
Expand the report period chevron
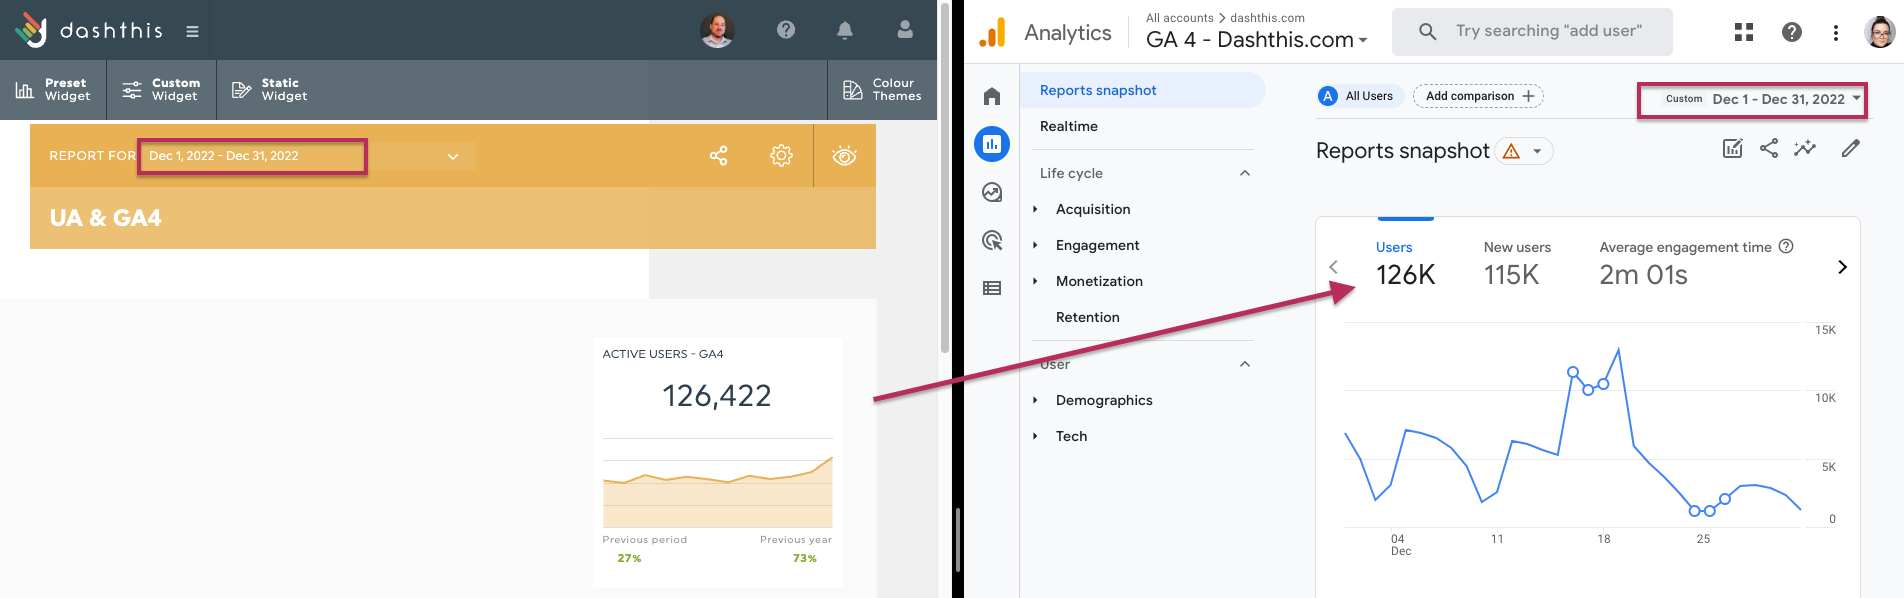453,156
